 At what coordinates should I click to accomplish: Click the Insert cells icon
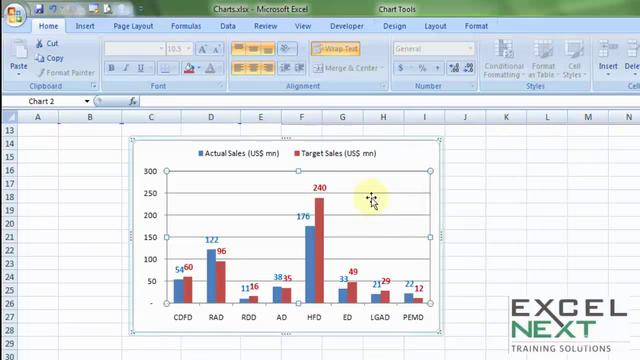coord(608,50)
